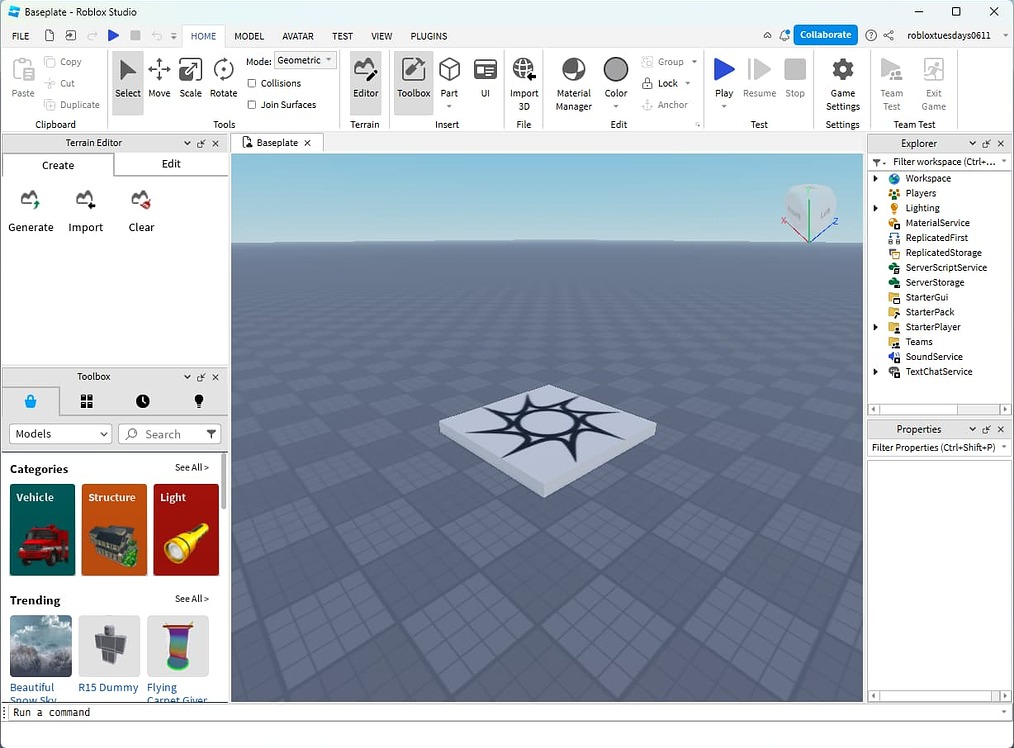
Task: Expand the Workspace tree item
Action: tap(876, 178)
